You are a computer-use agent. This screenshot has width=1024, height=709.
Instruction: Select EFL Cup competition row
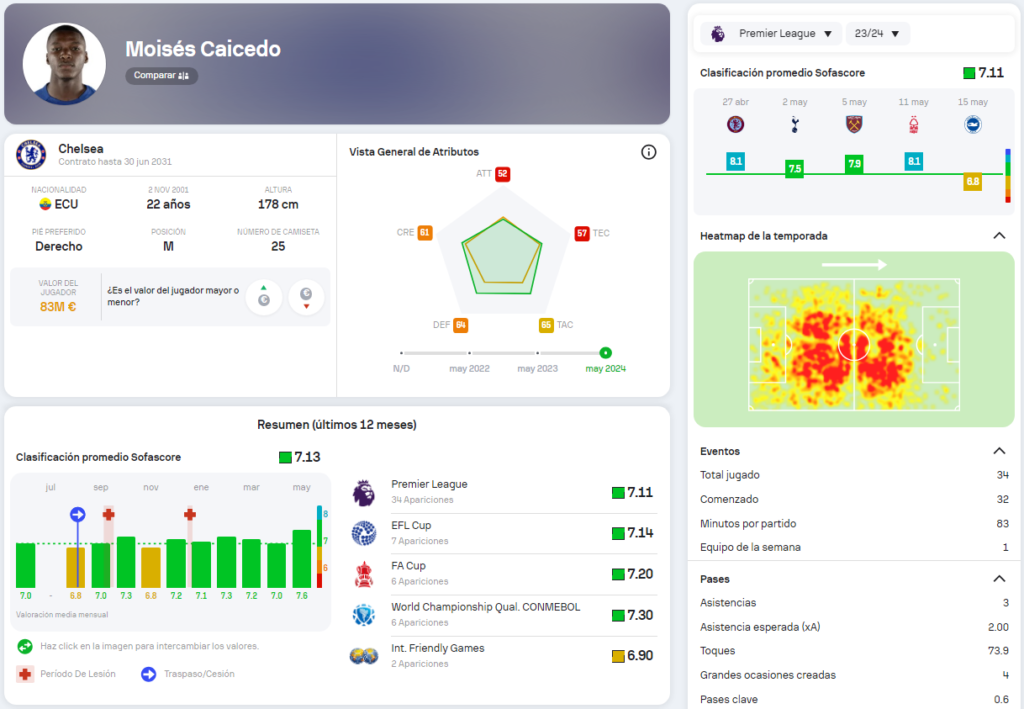(x=503, y=533)
